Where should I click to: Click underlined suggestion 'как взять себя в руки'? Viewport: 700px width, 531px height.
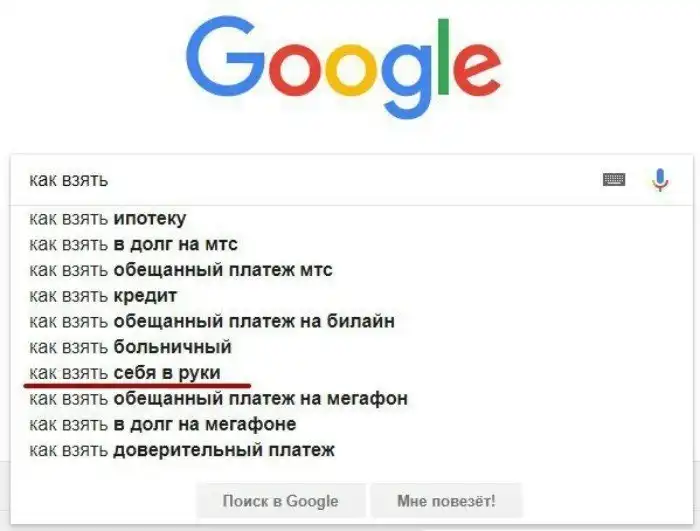(125, 373)
